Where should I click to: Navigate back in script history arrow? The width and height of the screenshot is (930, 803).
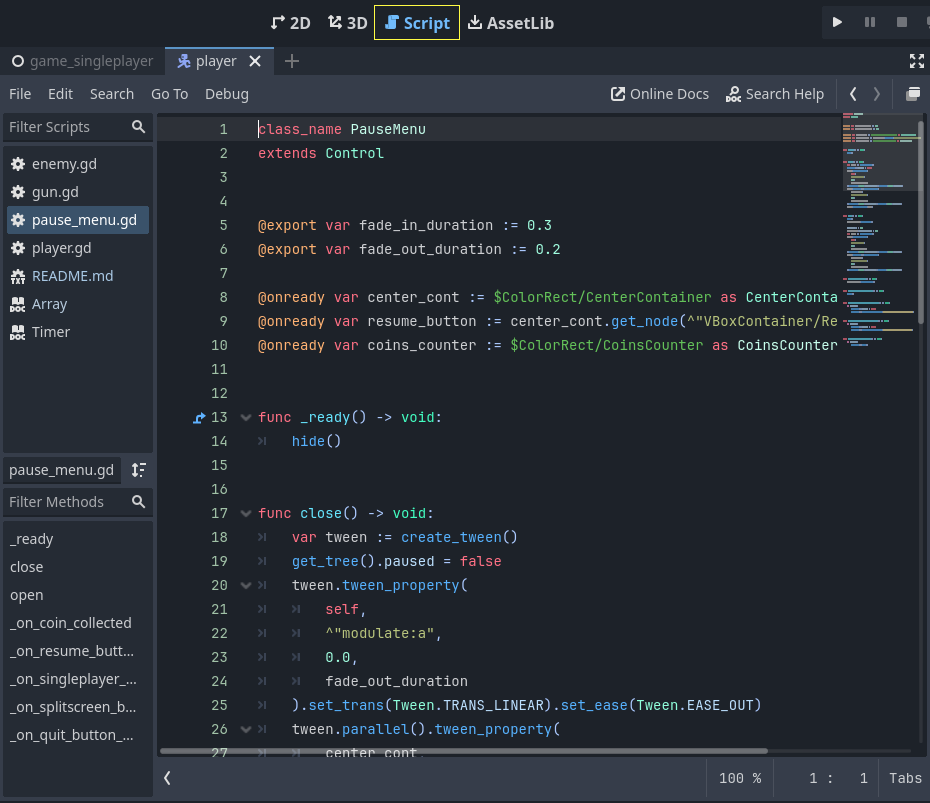[852, 93]
